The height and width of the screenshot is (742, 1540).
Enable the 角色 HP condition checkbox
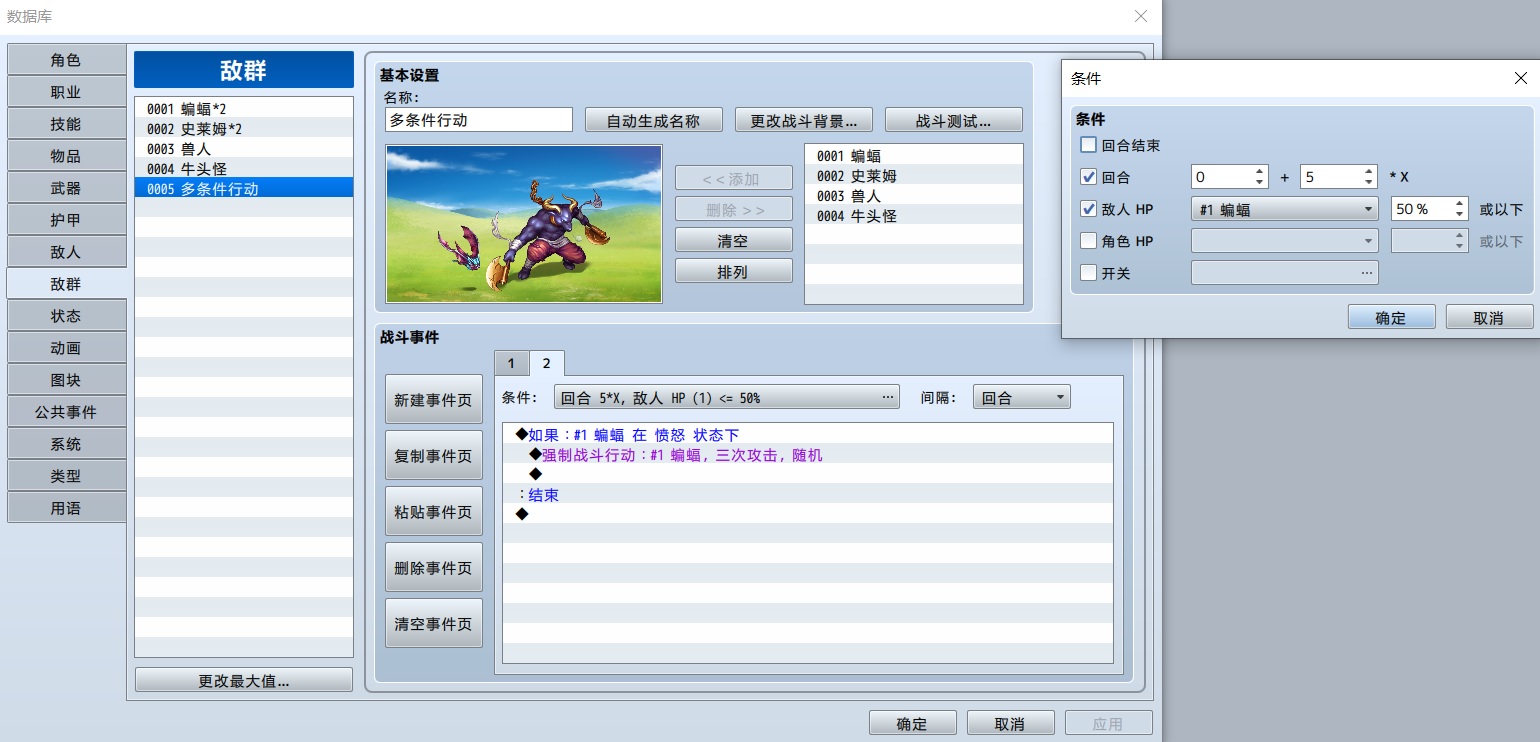(1088, 241)
